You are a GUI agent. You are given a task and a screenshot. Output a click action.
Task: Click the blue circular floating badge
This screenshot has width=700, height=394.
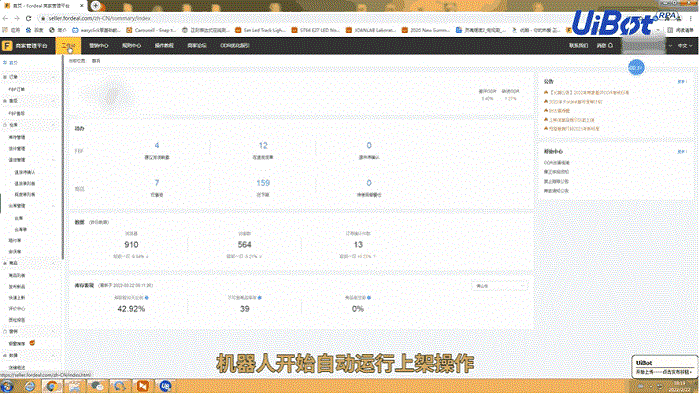tap(636, 68)
